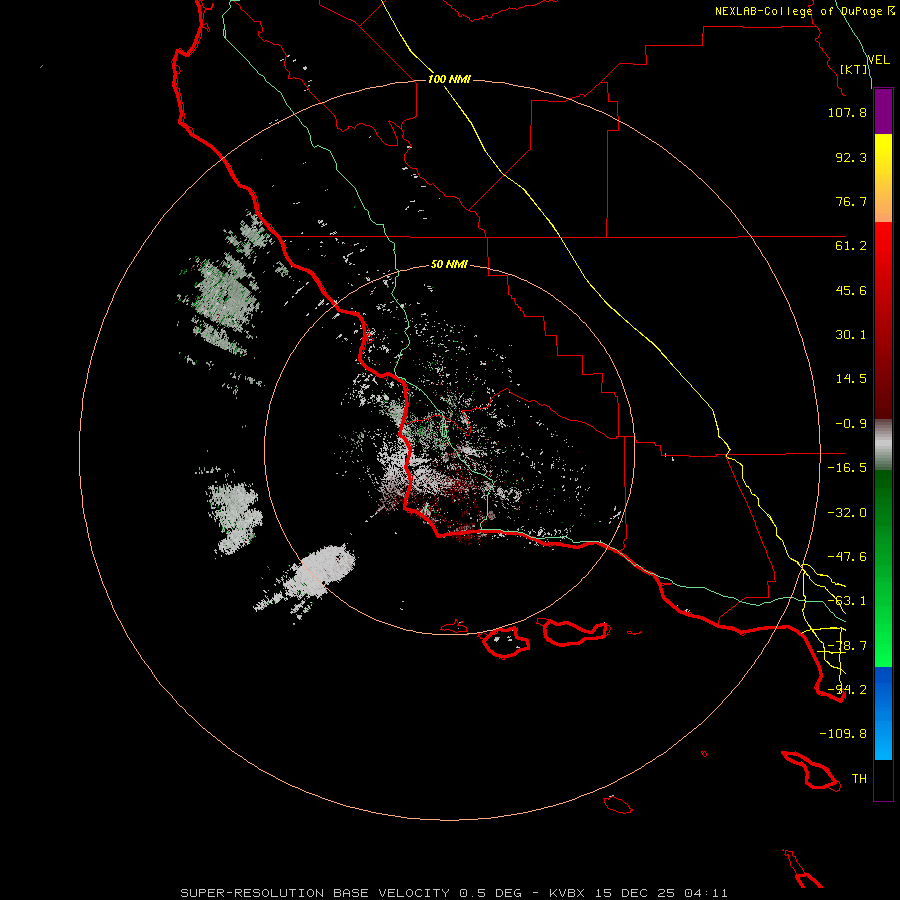Click the -32.0 velocity scale value

click(847, 513)
